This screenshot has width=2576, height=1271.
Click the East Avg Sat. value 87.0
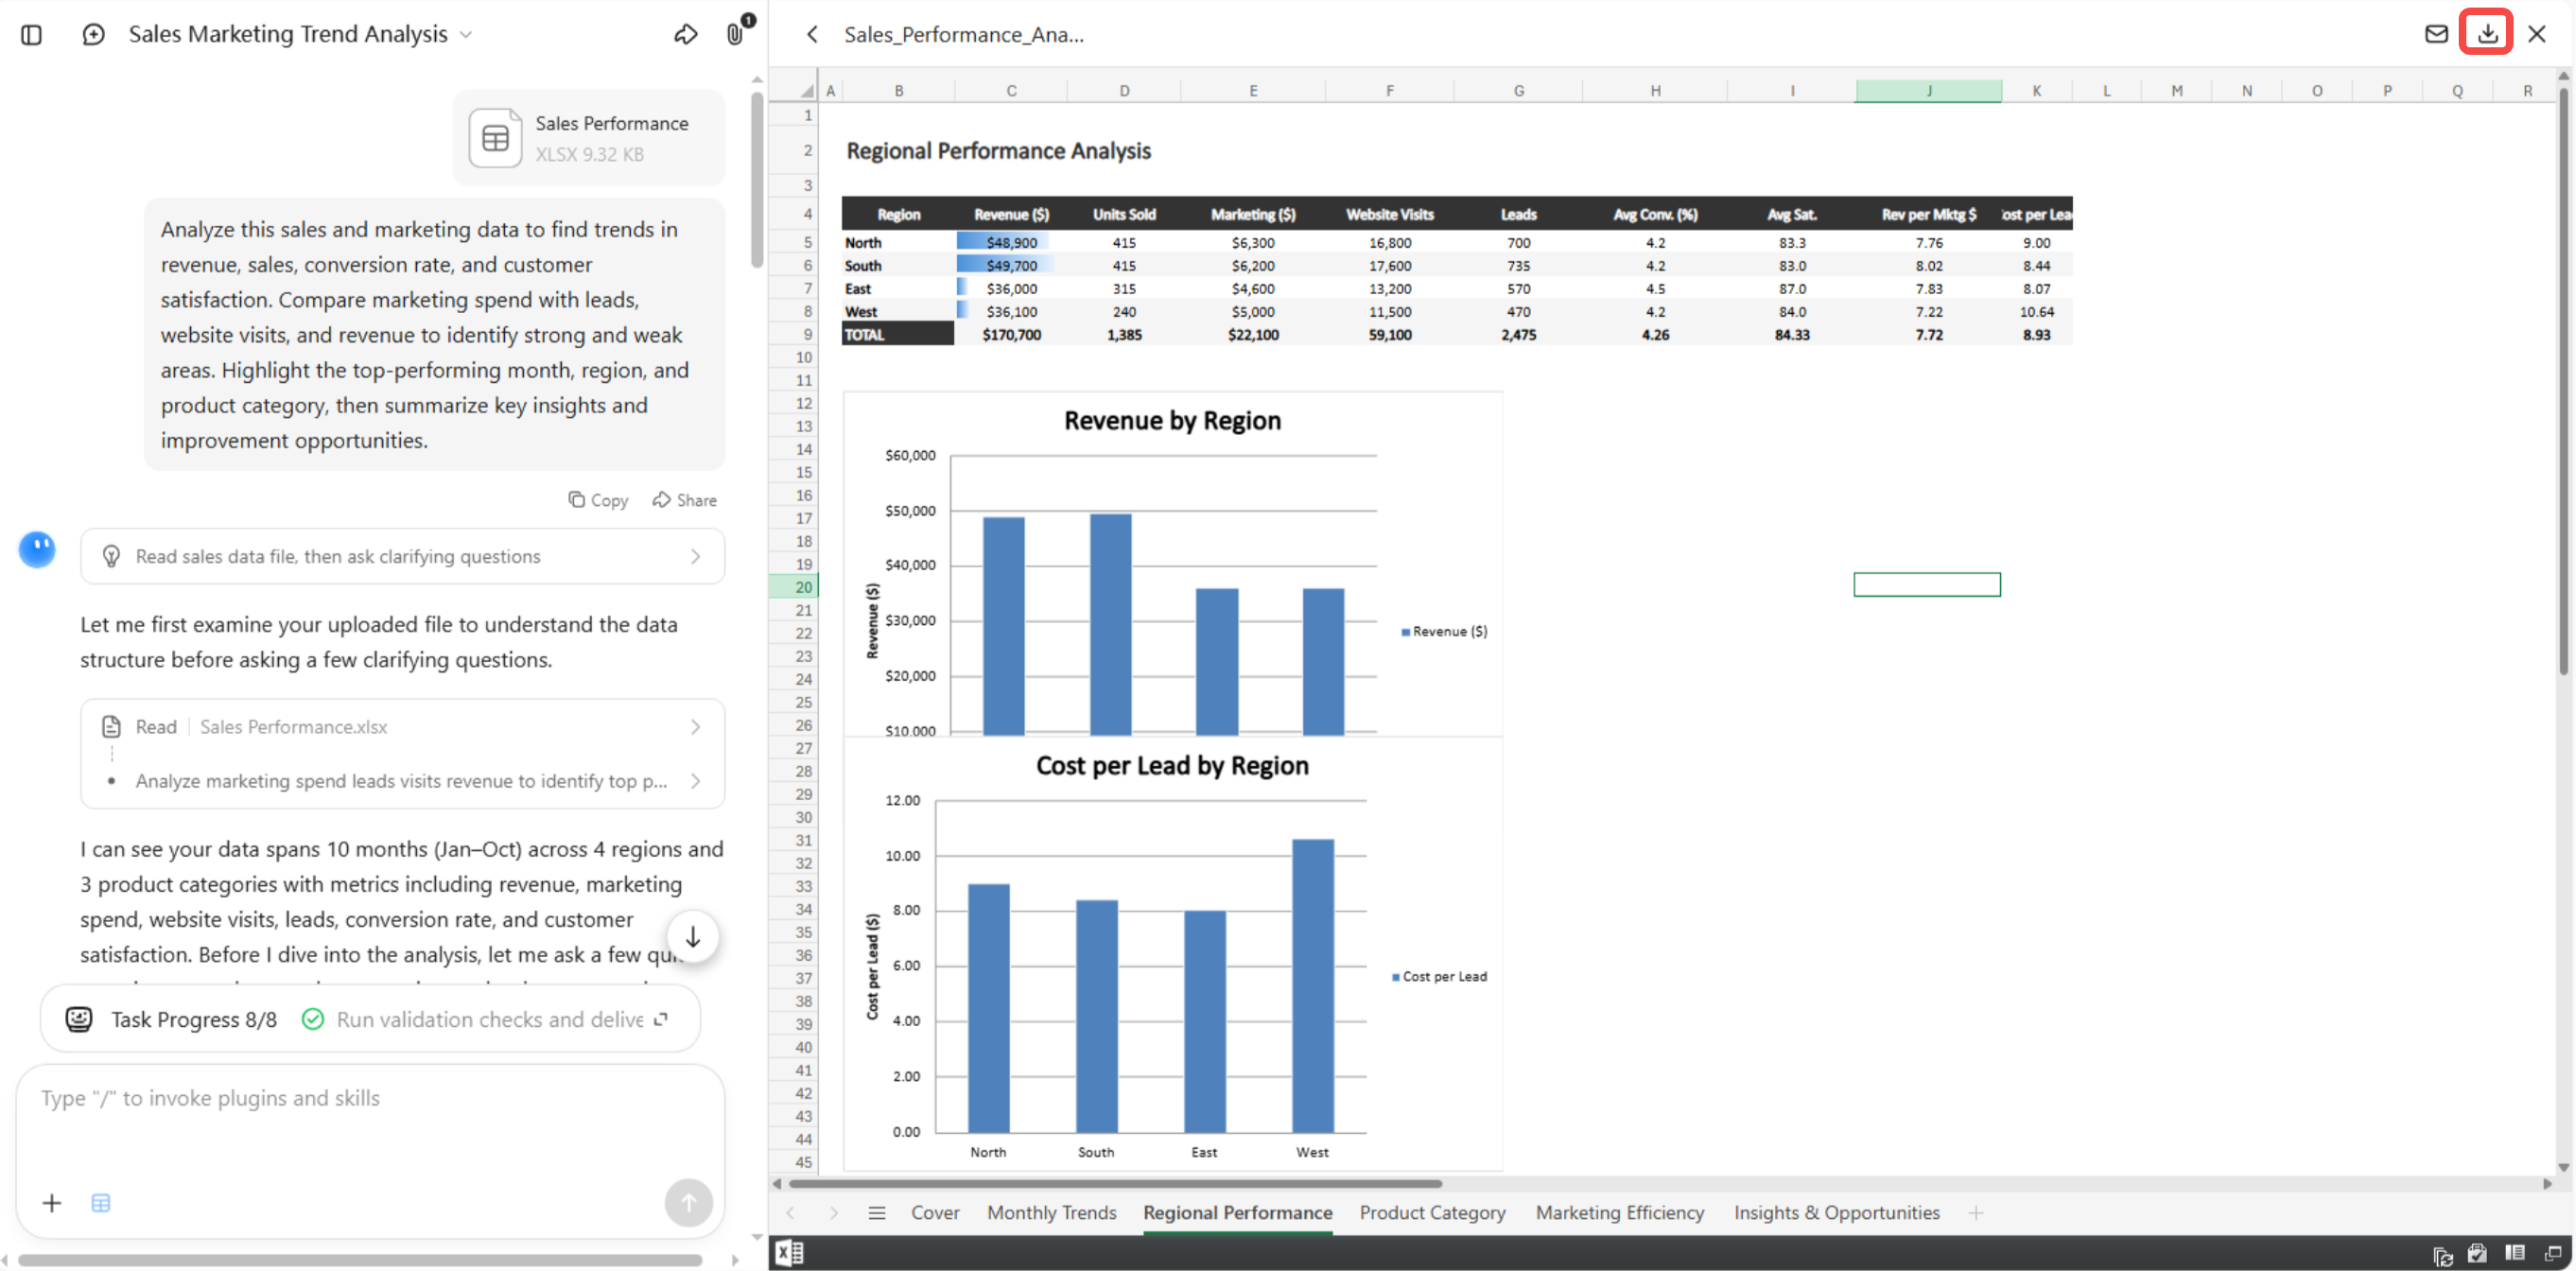click(1791, 288)
